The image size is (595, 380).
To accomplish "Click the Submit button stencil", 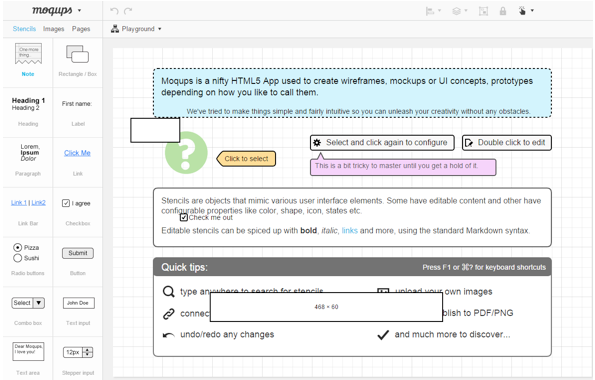I will (78, 253).
